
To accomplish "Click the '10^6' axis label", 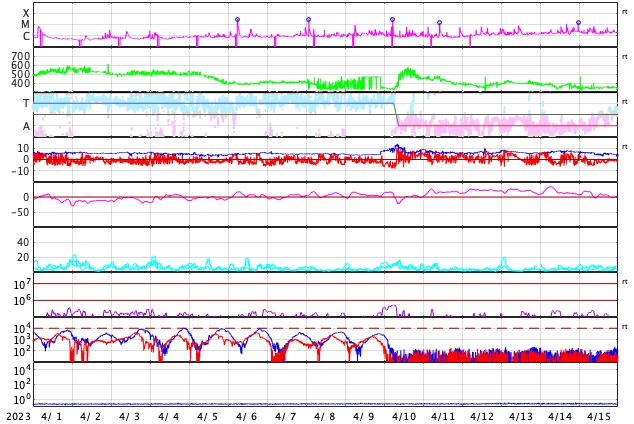I will pos(21,301).
